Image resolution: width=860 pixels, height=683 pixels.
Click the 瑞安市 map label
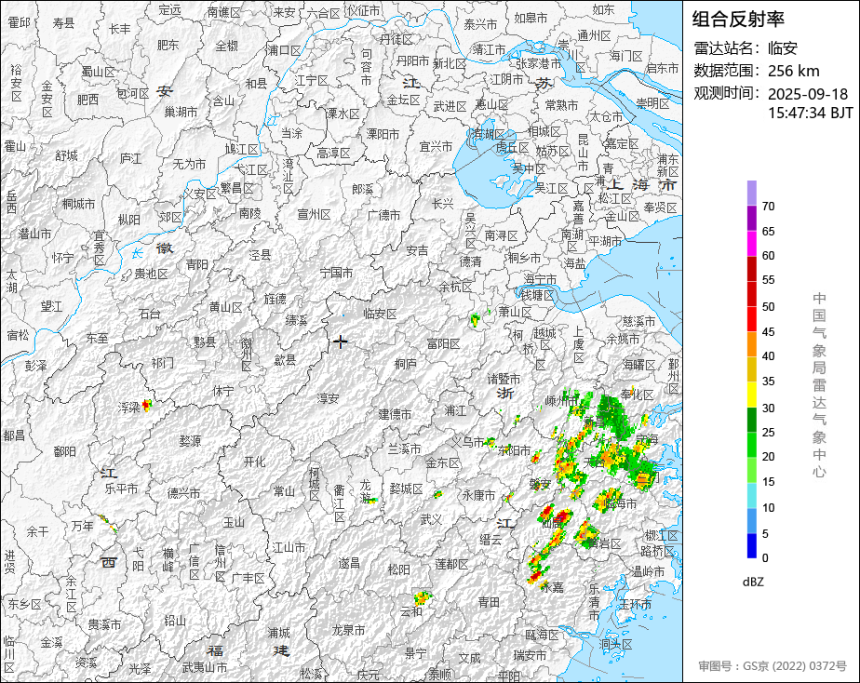tap(530, 655)
